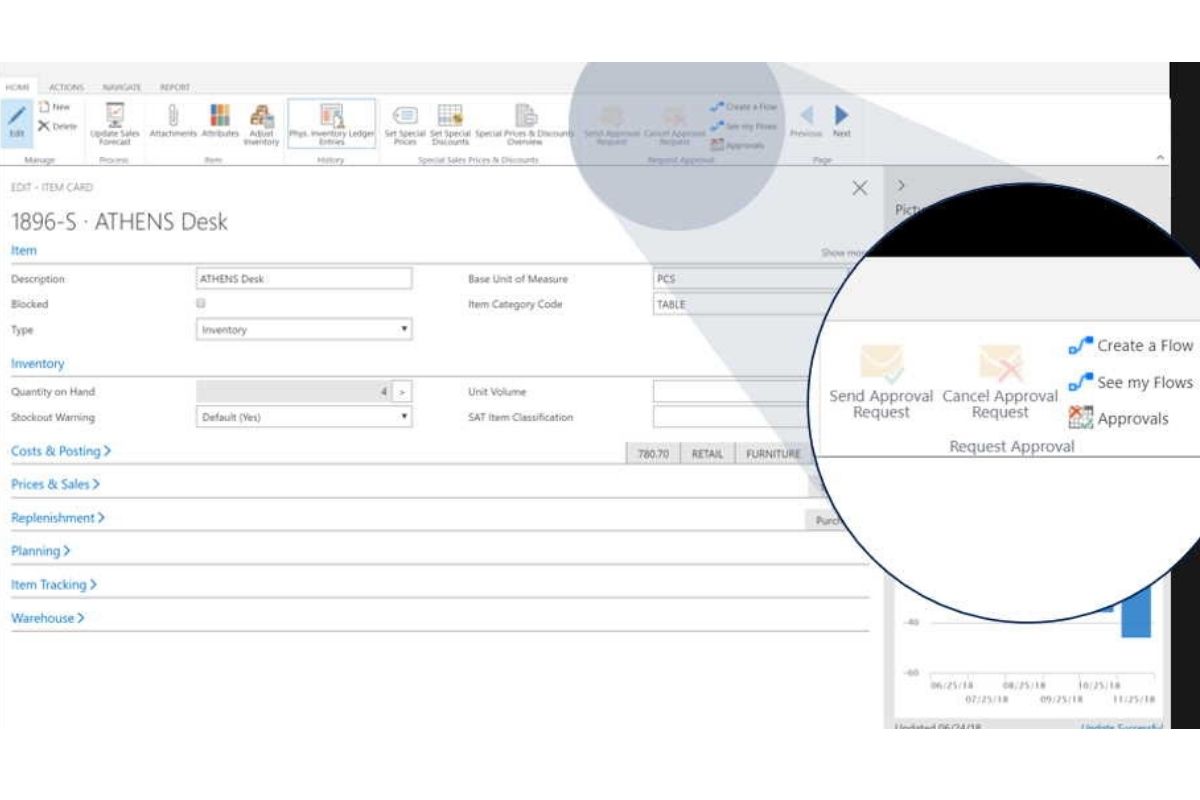Open the ACTIONS ribbon tab
1200x800 pixels.
[x=66, y=87]
